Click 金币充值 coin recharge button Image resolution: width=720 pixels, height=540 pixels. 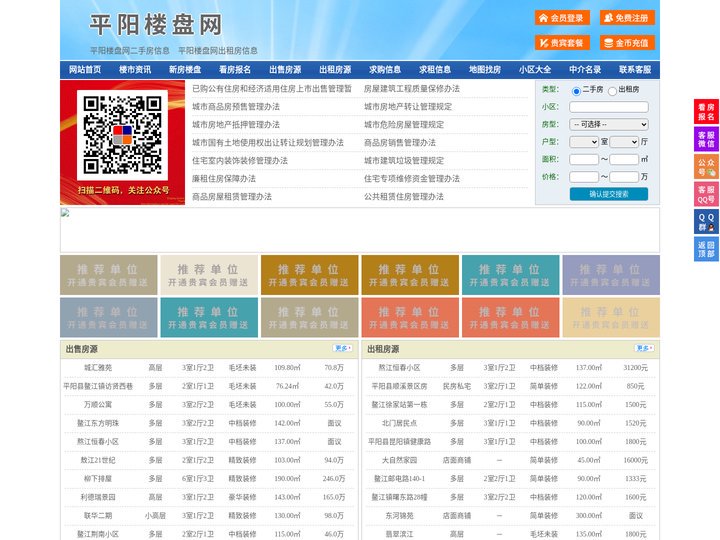coord(627,43)
